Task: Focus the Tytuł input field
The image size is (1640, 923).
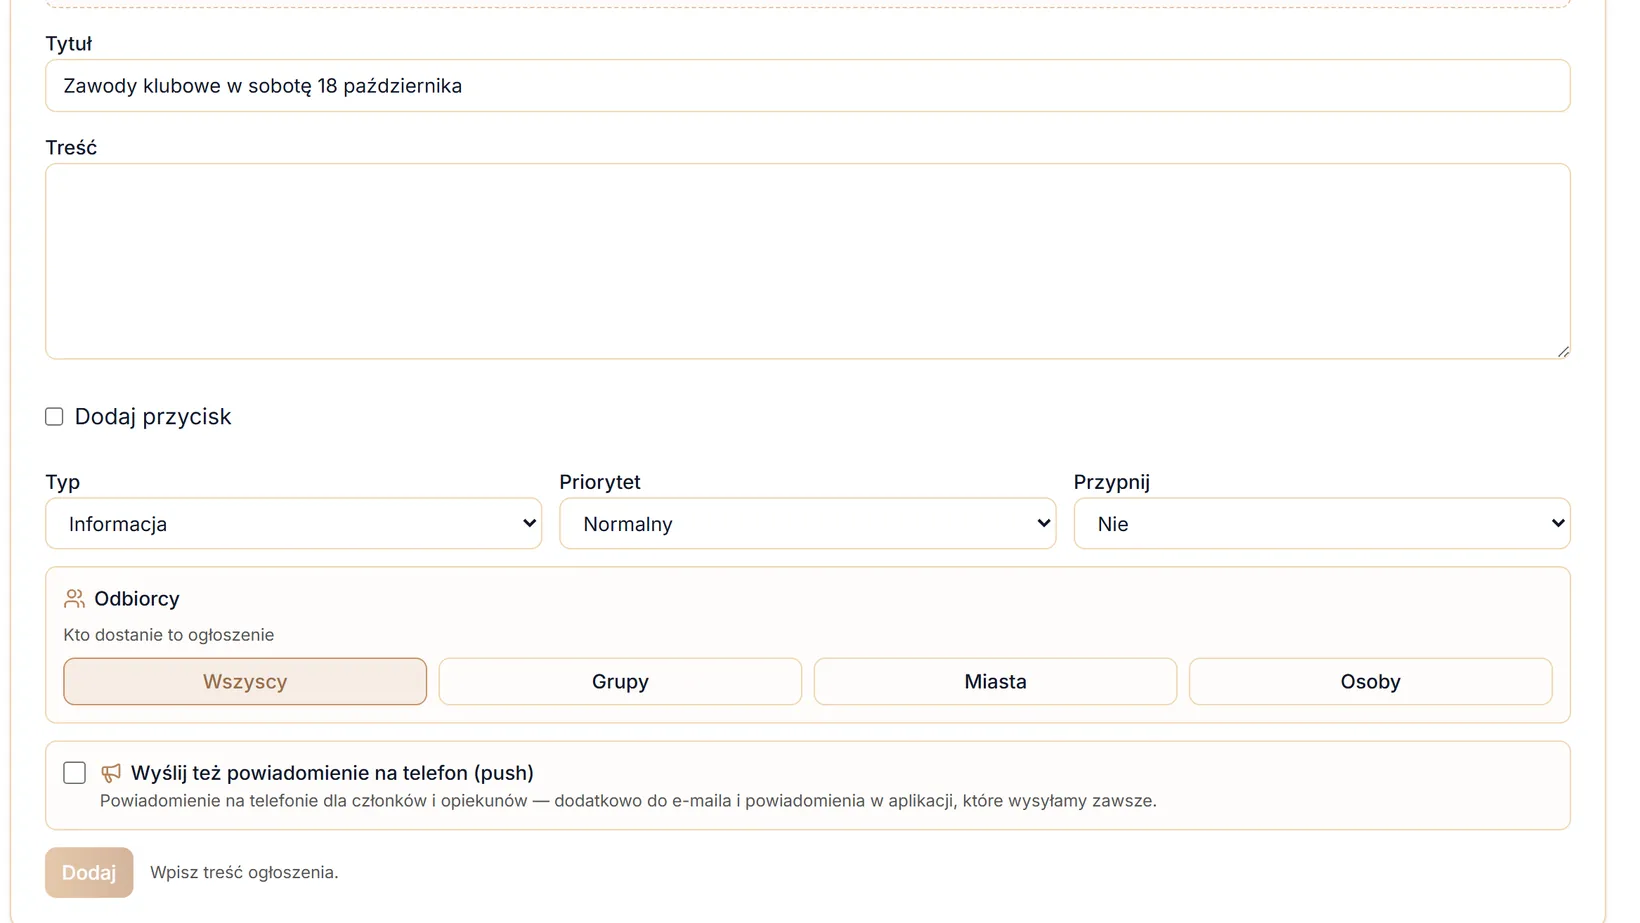Action: point(807,86)
